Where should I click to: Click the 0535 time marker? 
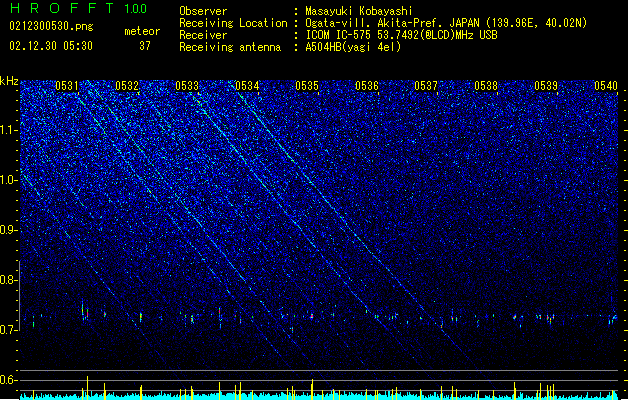click(x=307, y=86)
